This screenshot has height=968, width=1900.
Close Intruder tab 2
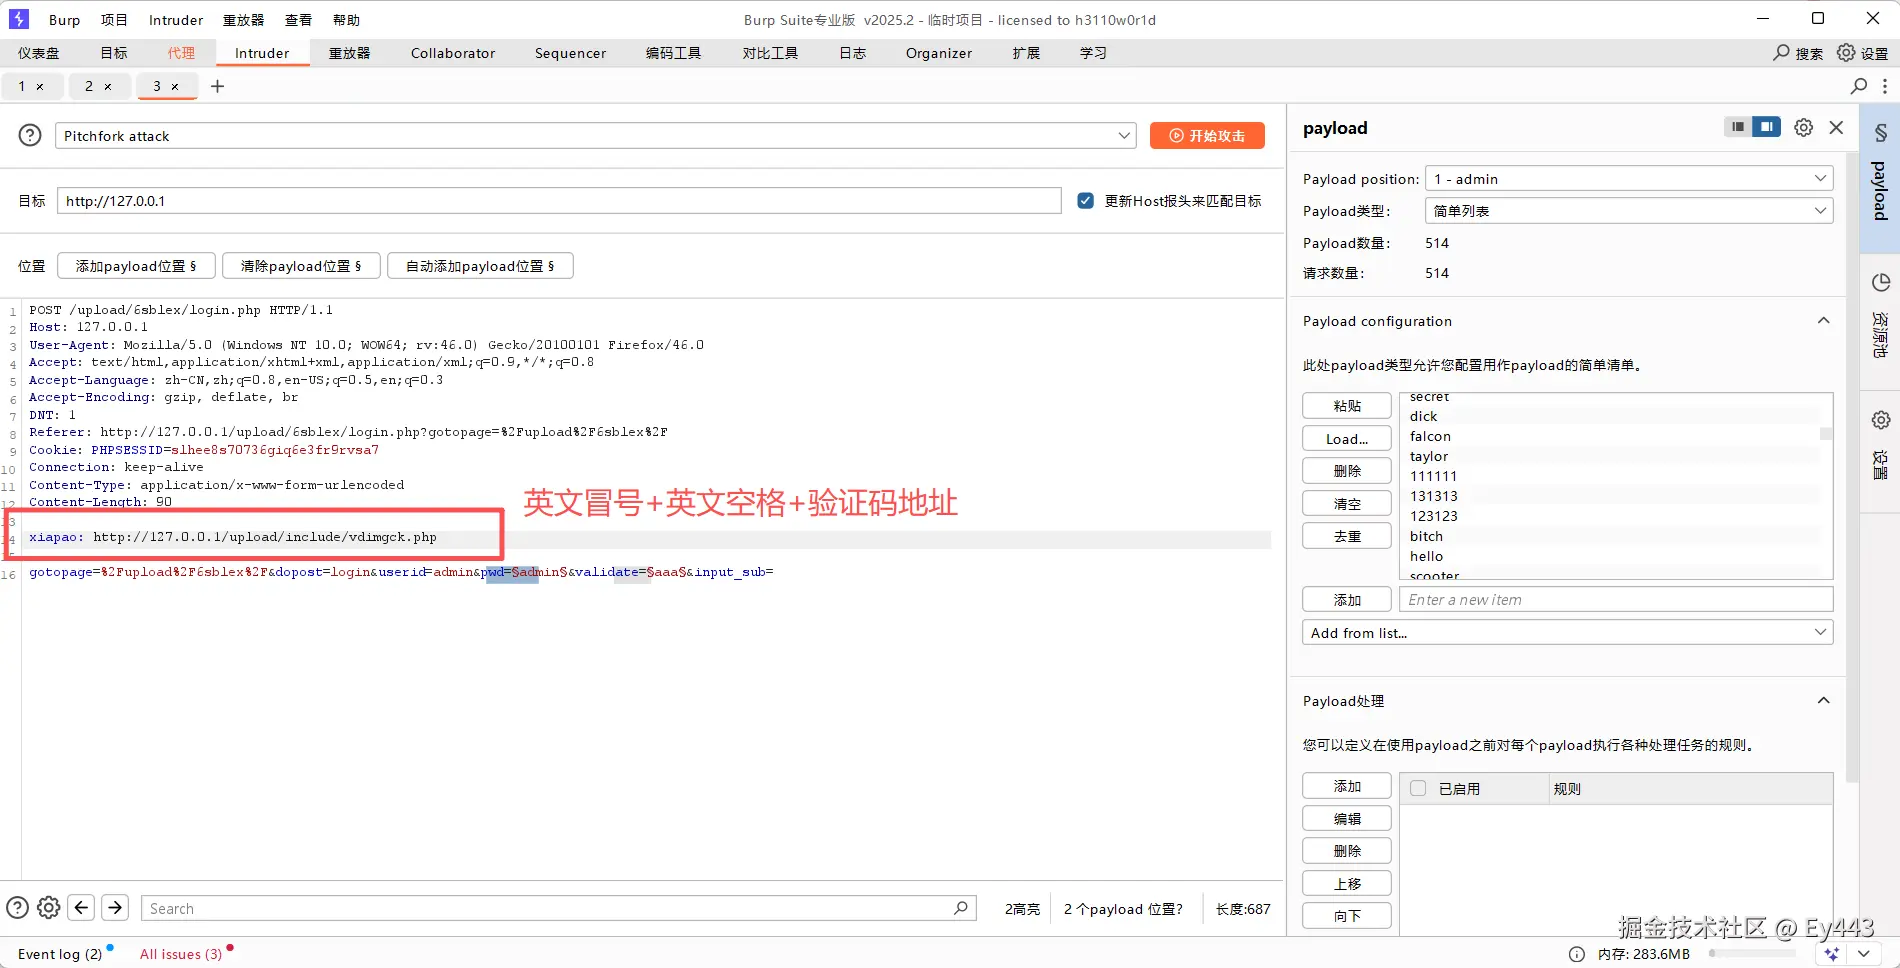pos(108,87)
